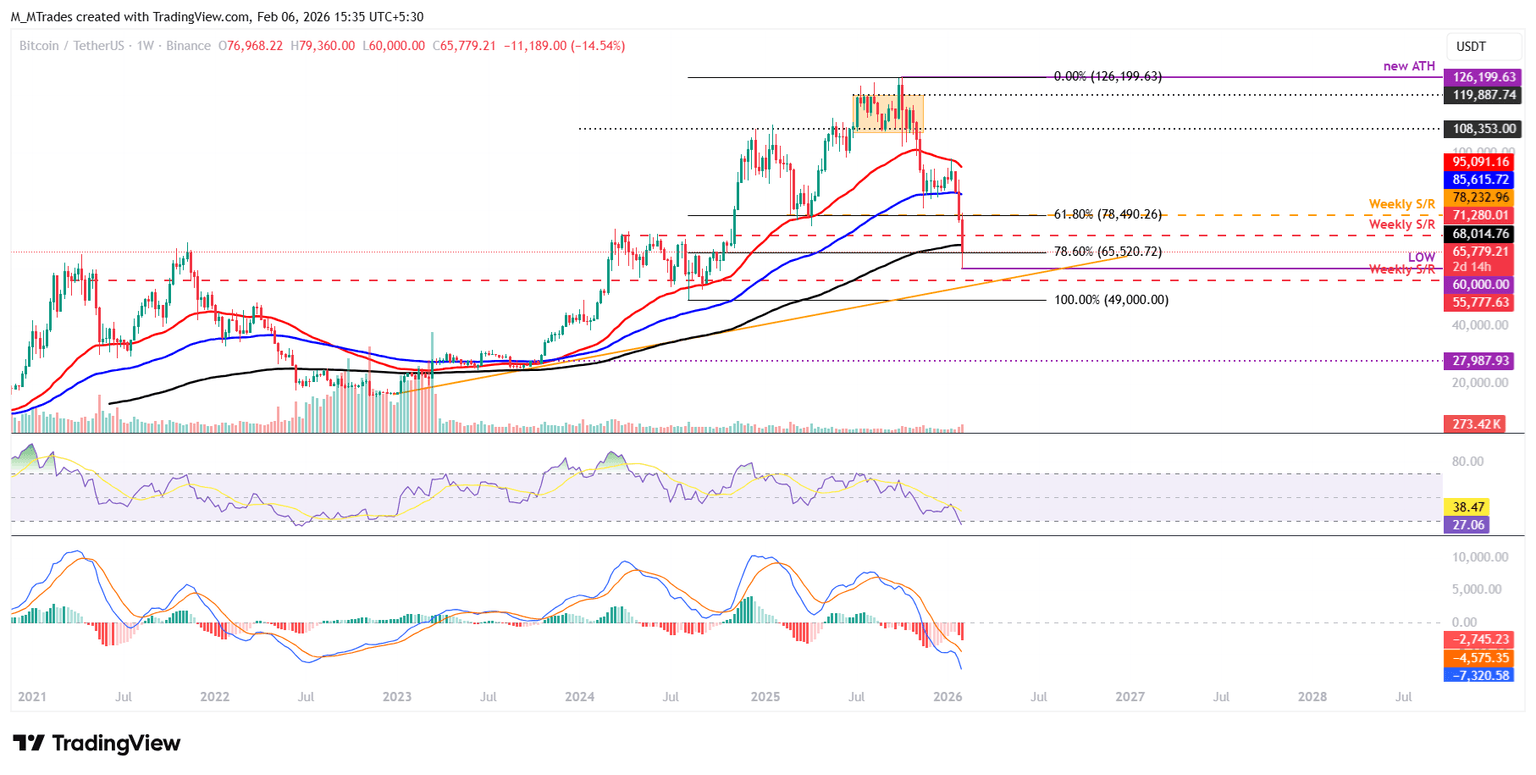Click the 273.42K volume label
This screenshot has height=775, width=1536.
tap(1478, 425)
